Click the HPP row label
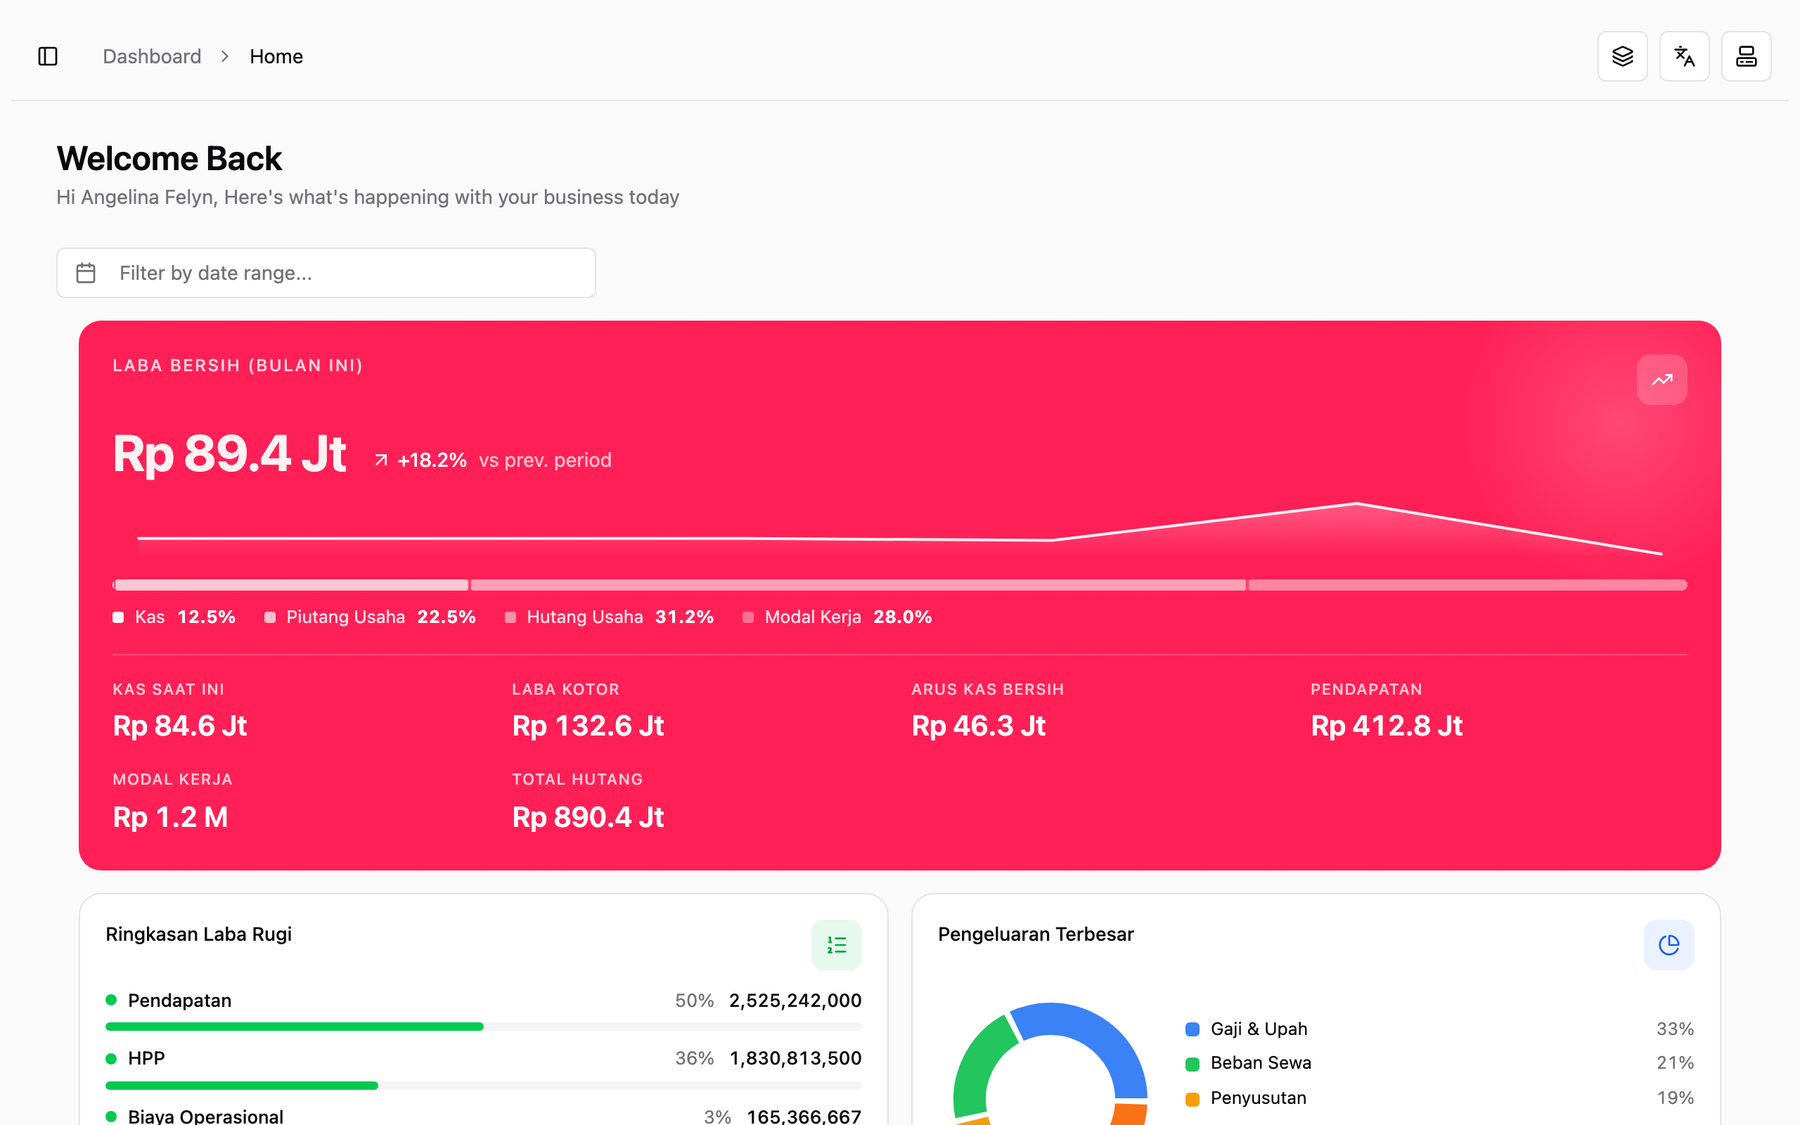1800x1125 pixels. point(146,1058)
